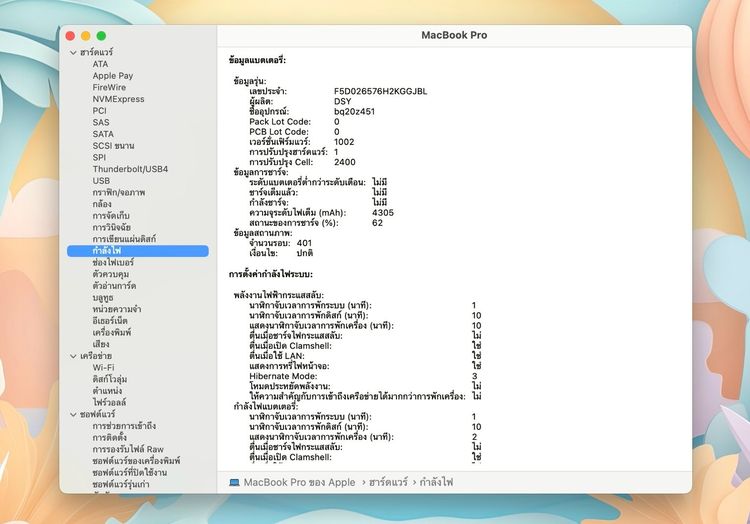Select the SAS sidebar item

pos(101,122)
